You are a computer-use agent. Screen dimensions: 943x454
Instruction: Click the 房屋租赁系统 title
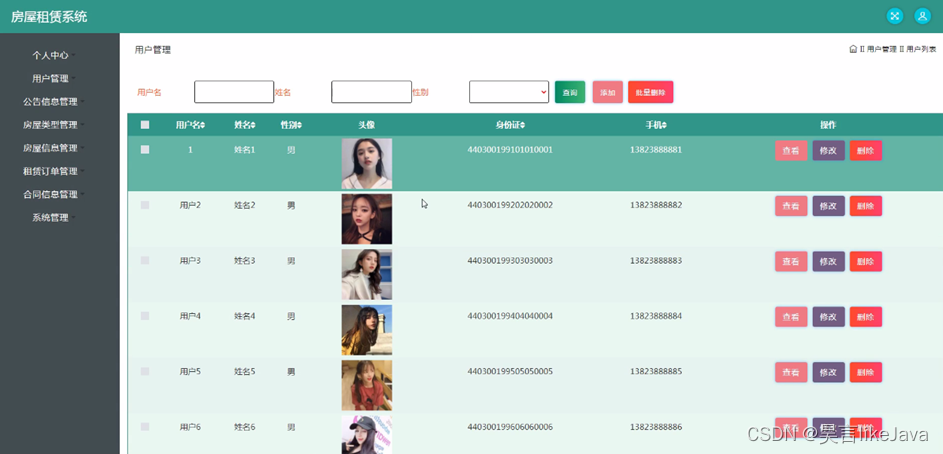point(49,17)
